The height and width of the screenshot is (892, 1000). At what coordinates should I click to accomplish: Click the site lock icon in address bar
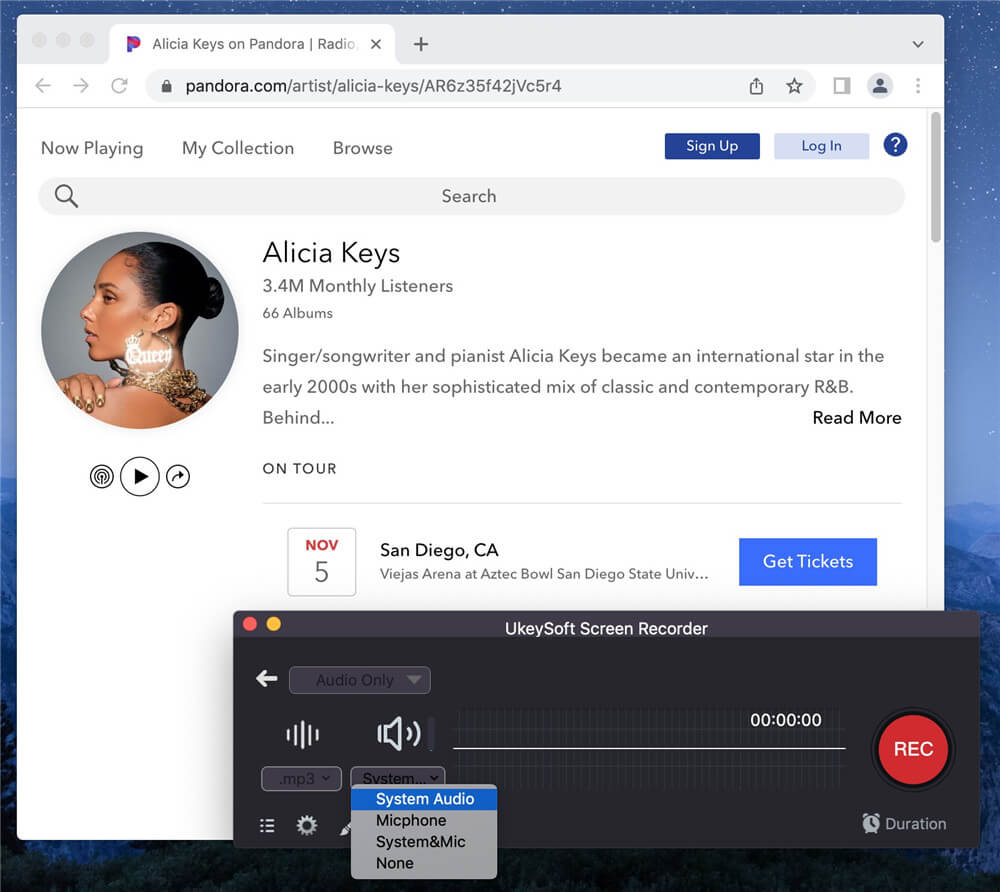(166, 86)
